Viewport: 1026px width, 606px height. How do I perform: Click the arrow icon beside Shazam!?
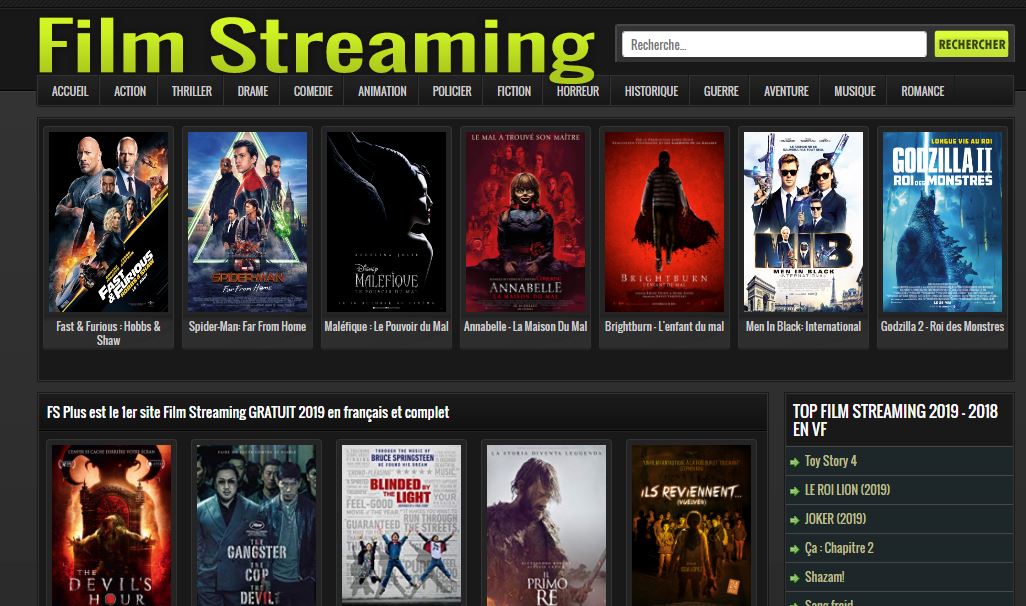[x=794, y=578]
